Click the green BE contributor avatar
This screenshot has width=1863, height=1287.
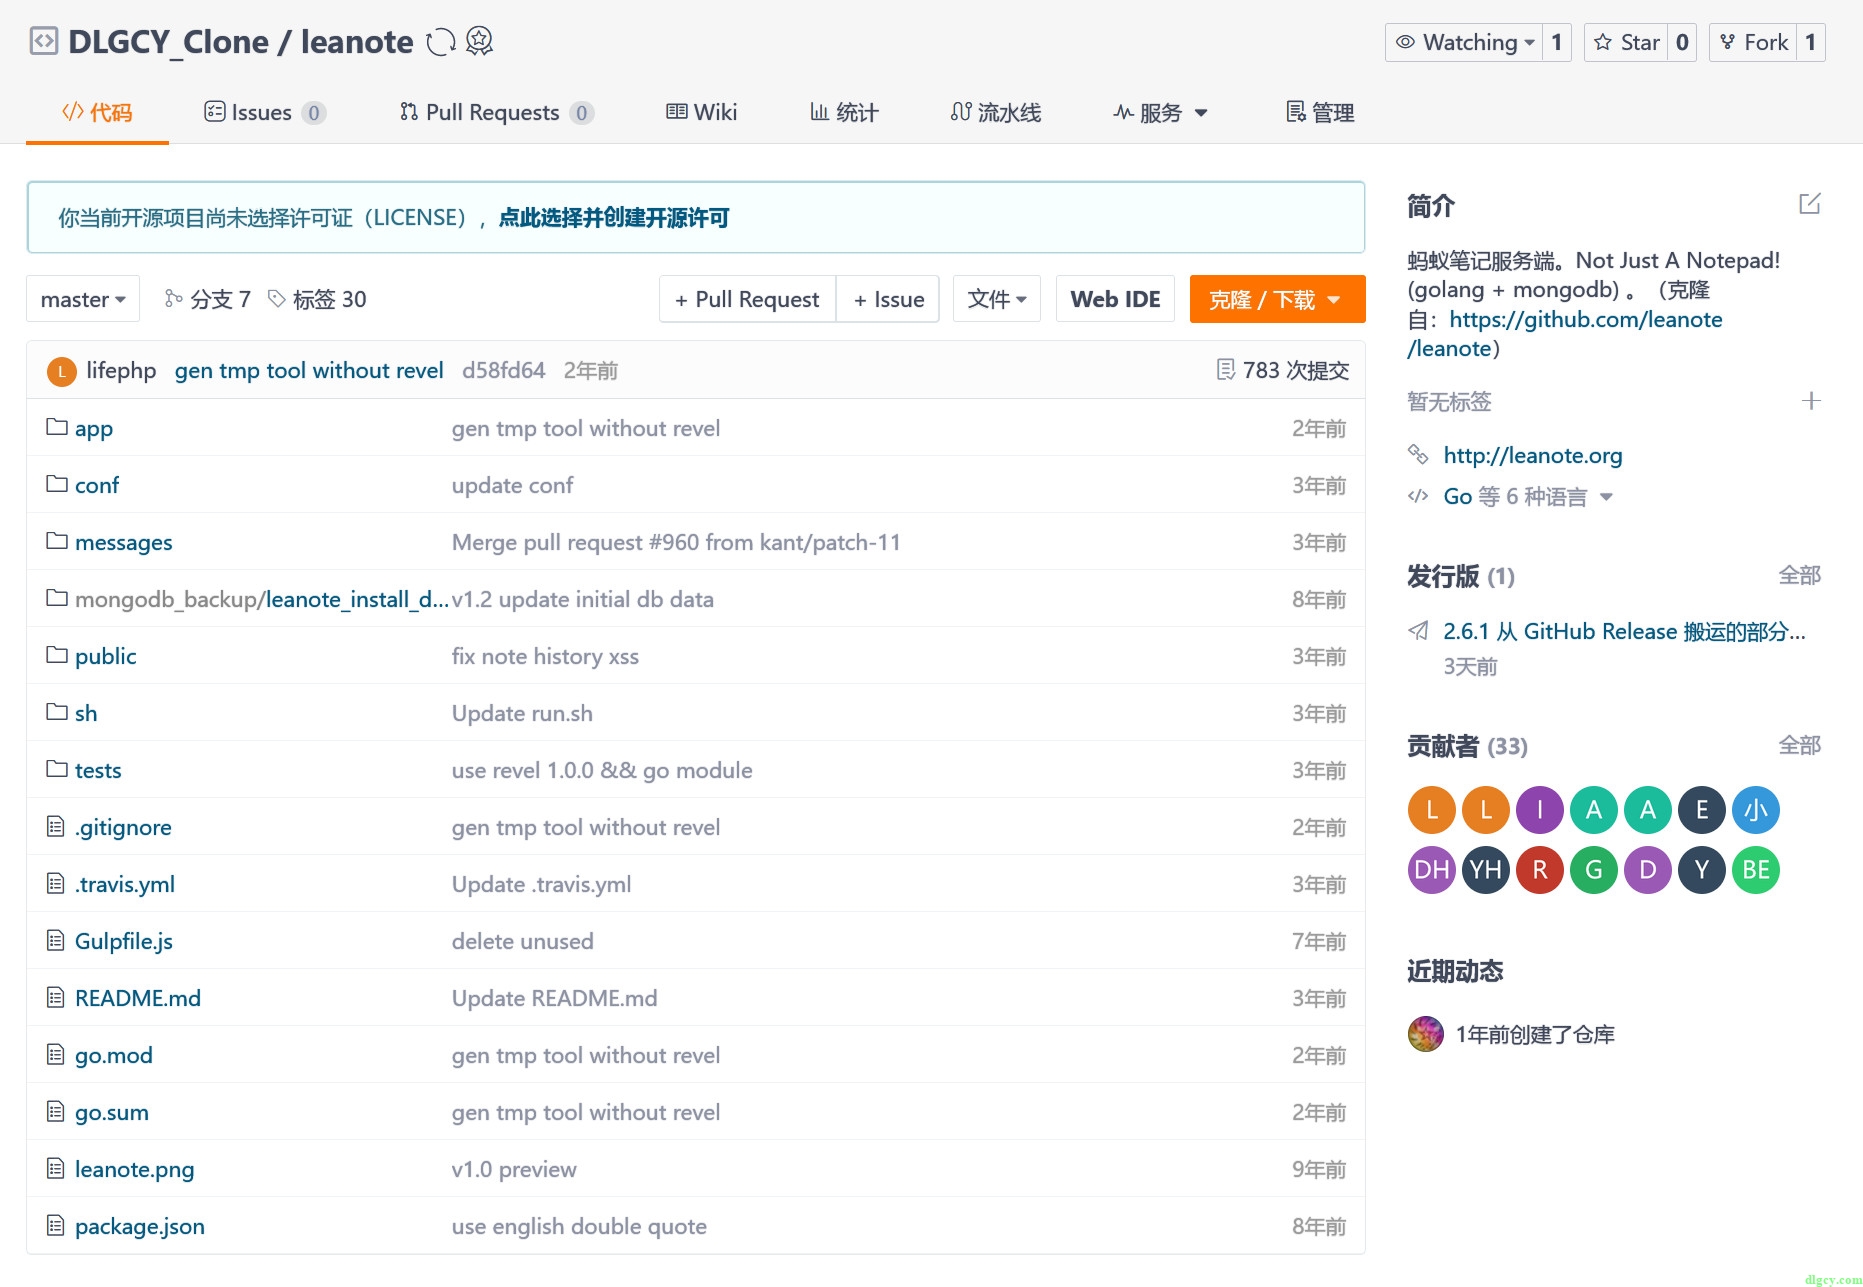pyautogui.click(x=1756, y=870)
